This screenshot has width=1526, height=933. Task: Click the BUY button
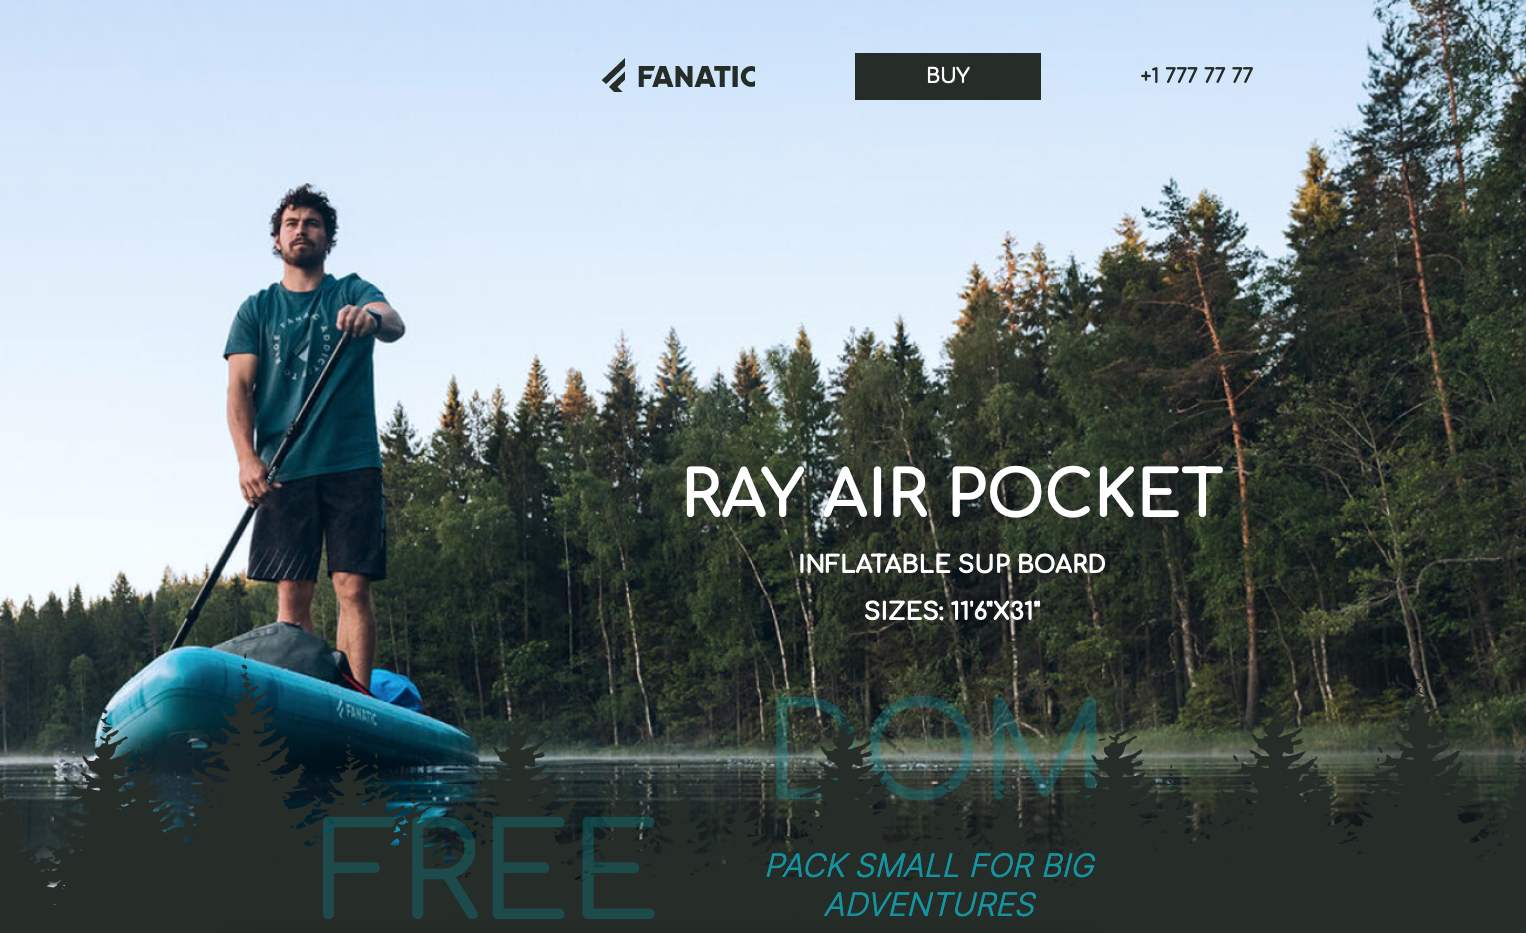coord(947,76)
